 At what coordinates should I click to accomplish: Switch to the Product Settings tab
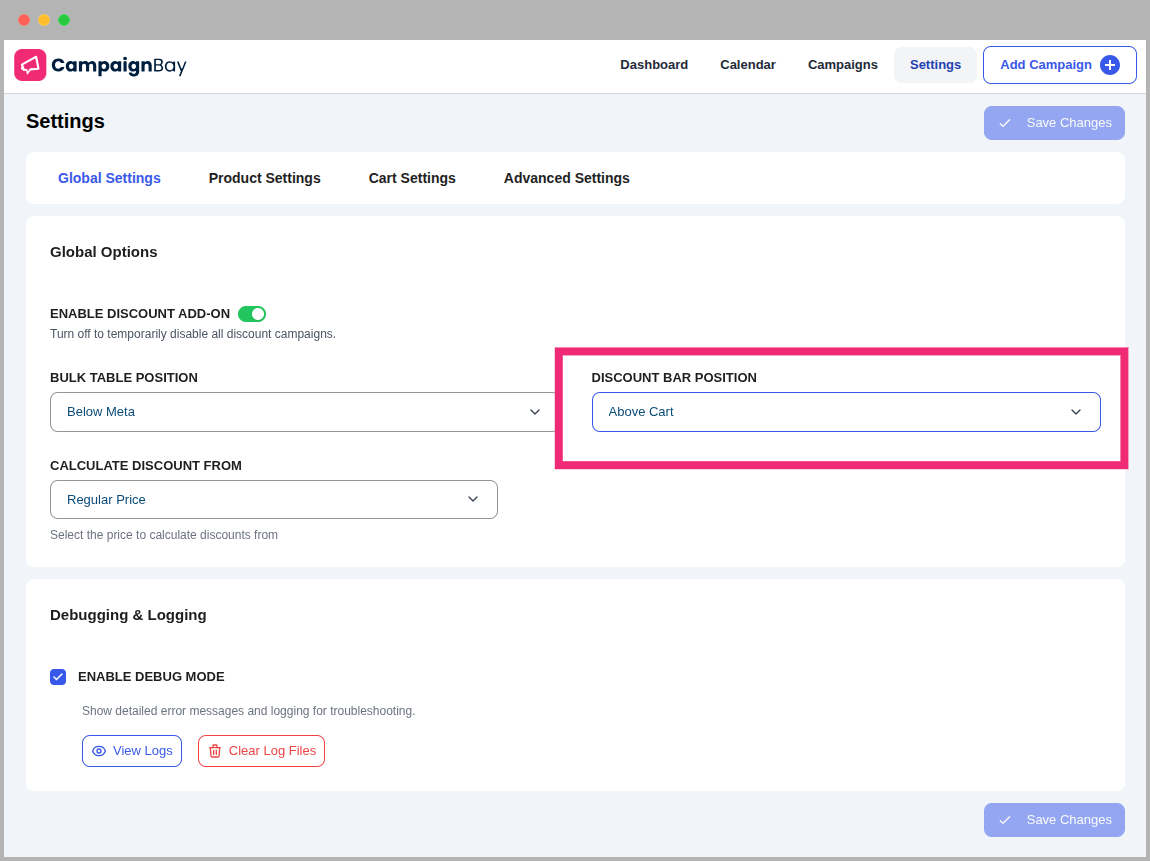pos(264,178)
